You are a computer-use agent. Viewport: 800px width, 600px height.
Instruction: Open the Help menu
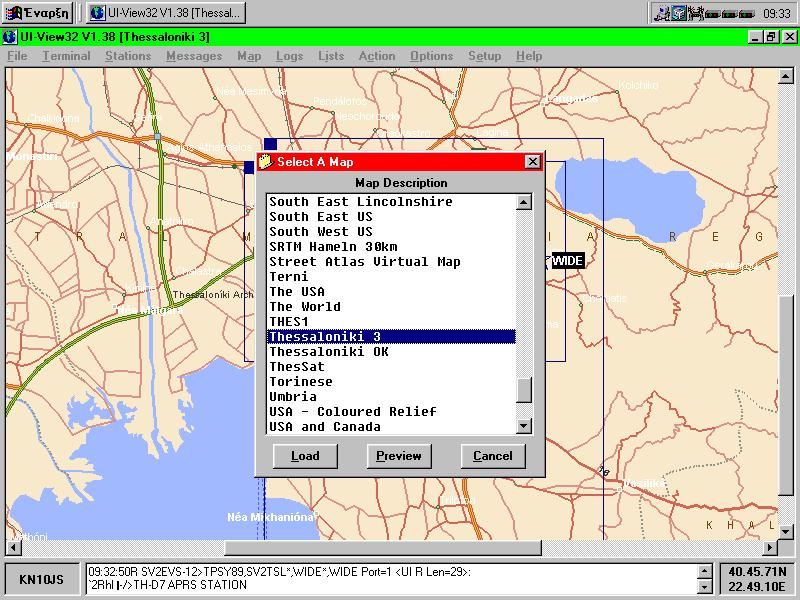529,56
